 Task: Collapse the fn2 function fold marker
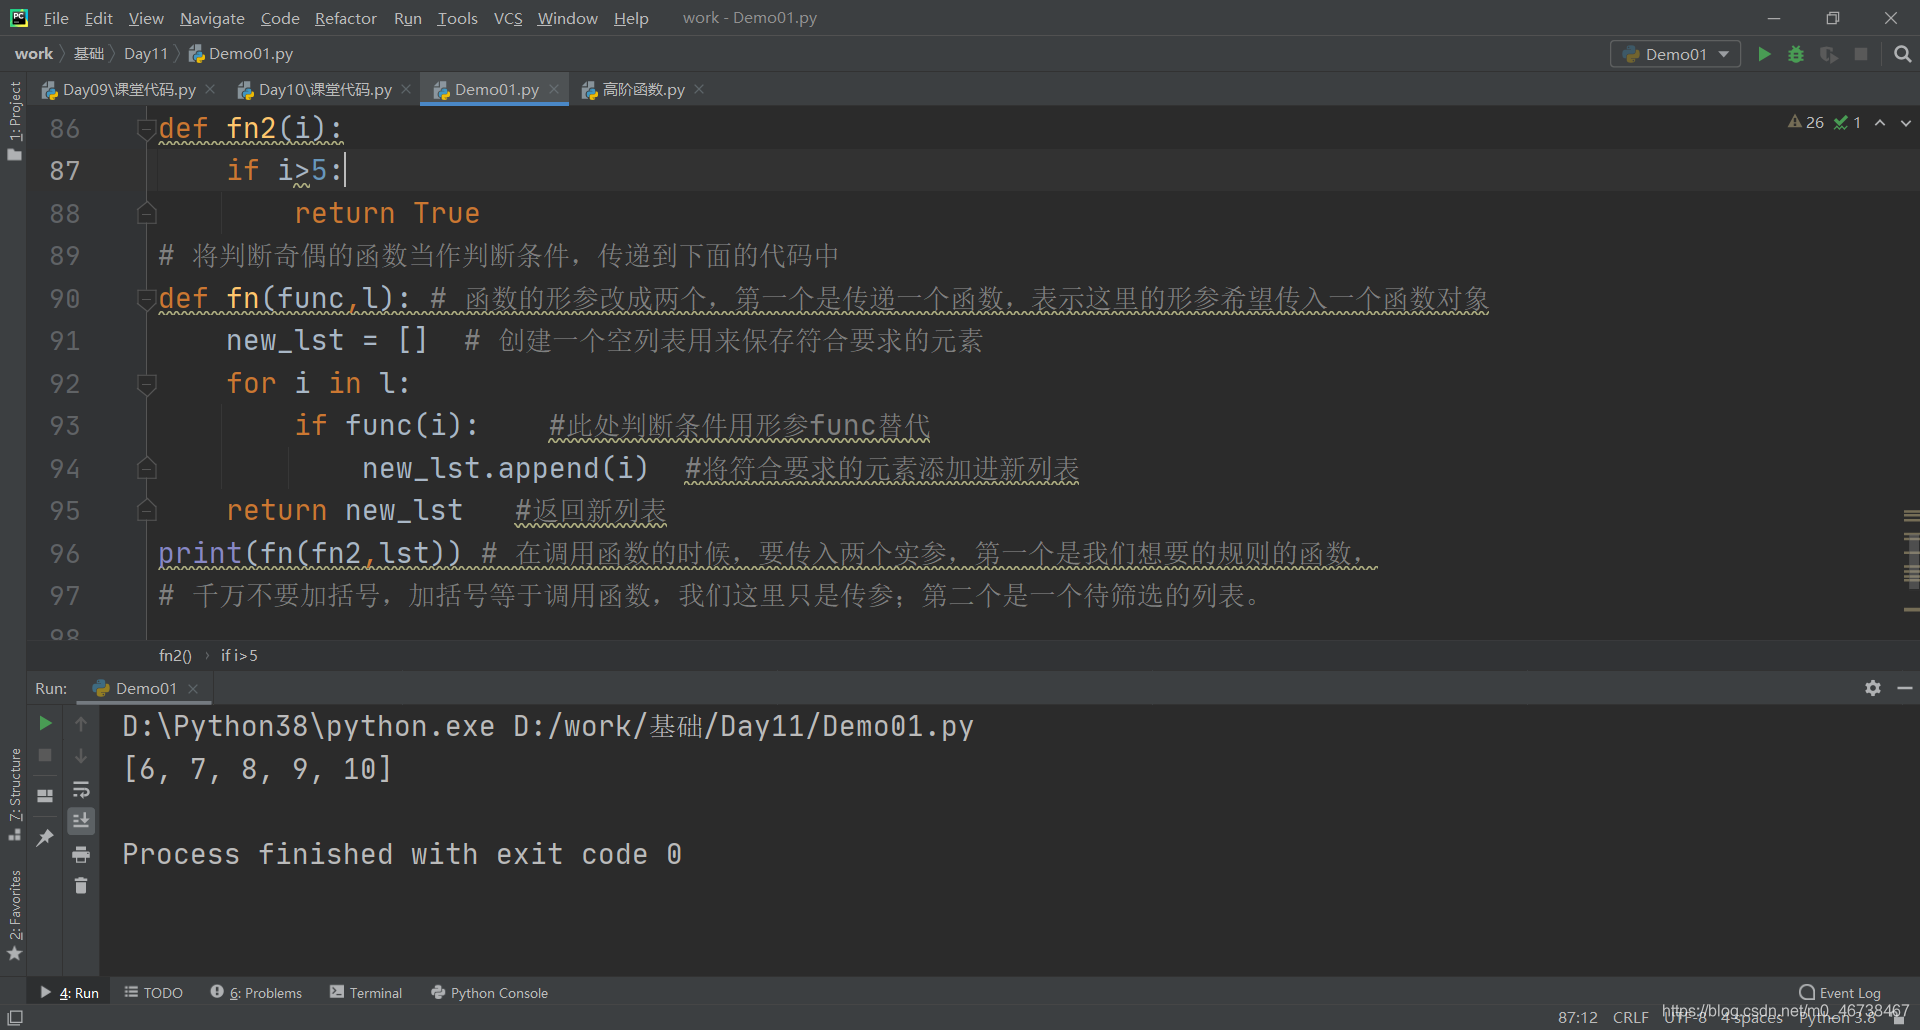pos(147,128)
